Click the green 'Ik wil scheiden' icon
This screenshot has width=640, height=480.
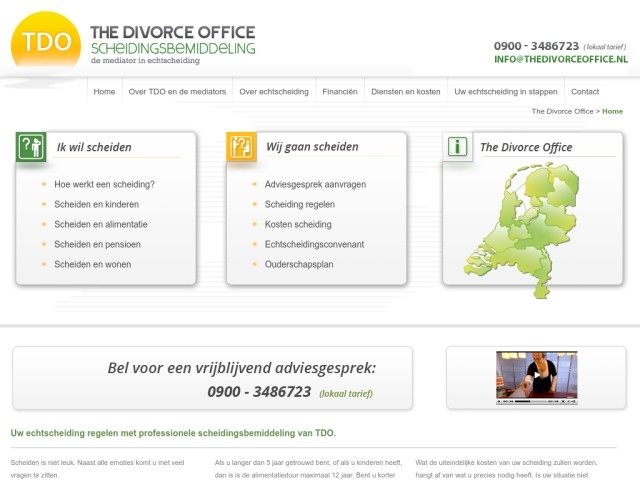31,146
